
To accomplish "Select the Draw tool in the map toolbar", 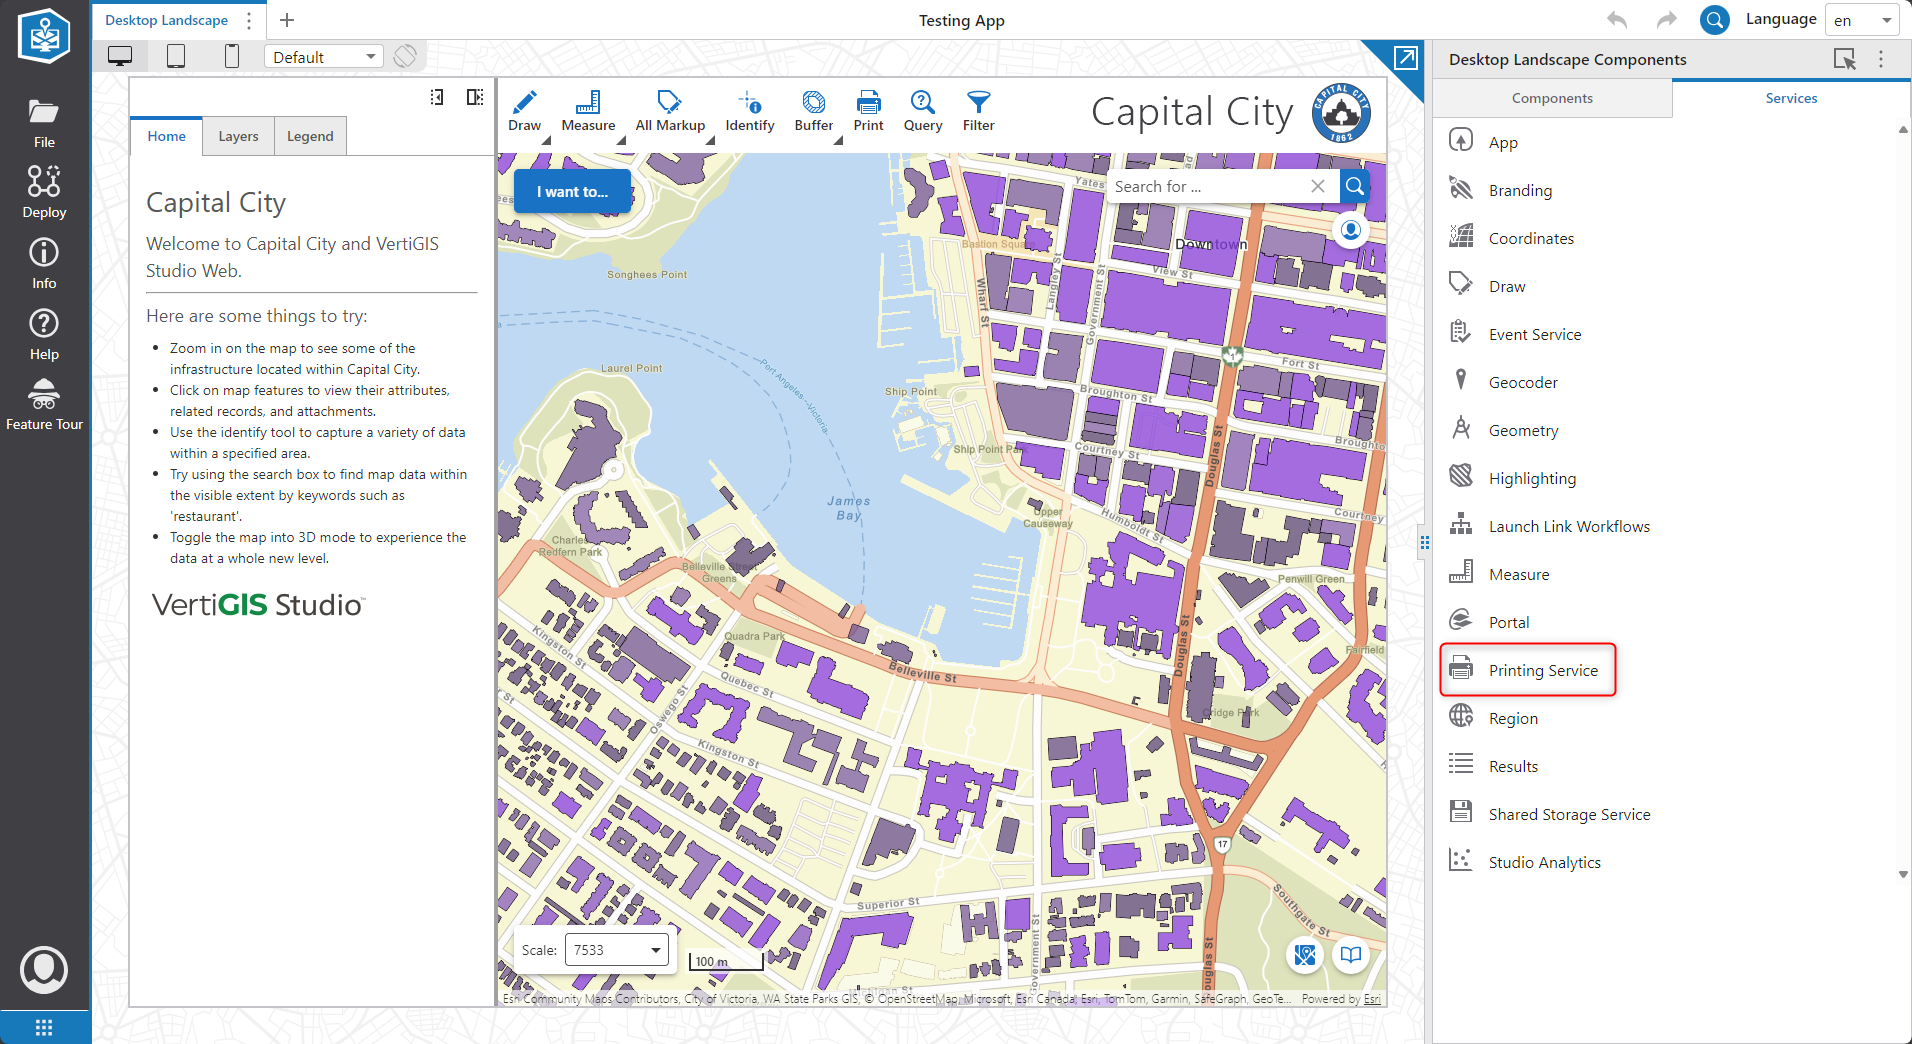I will coord(524,110).
